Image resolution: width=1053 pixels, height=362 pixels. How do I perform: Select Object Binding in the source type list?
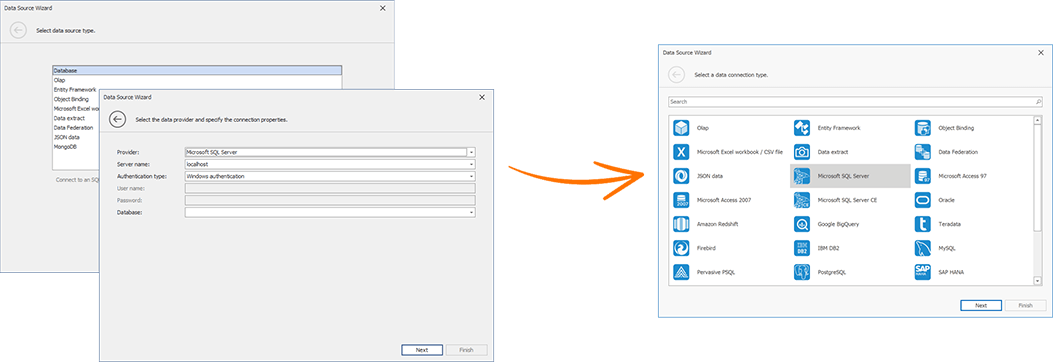[71, 99]
